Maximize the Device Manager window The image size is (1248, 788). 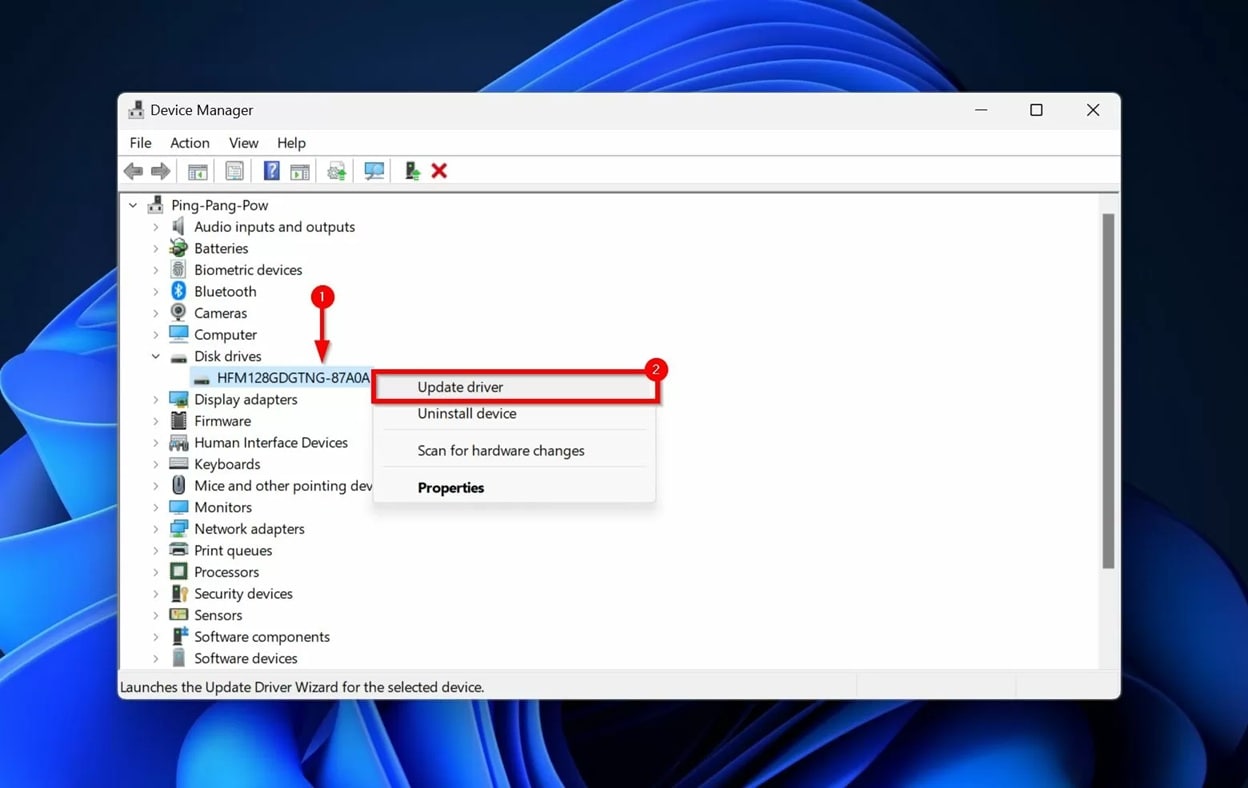click(x=1036, y=110)
